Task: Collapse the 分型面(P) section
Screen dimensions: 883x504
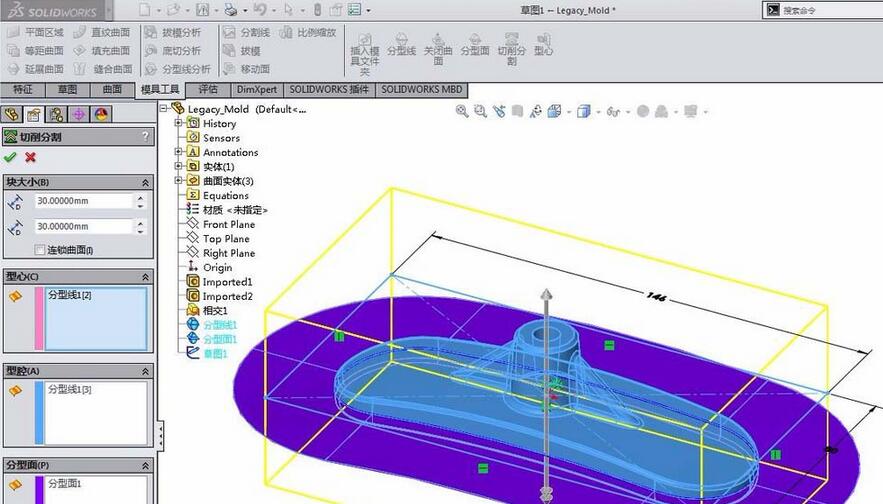Action: [145, 466]
